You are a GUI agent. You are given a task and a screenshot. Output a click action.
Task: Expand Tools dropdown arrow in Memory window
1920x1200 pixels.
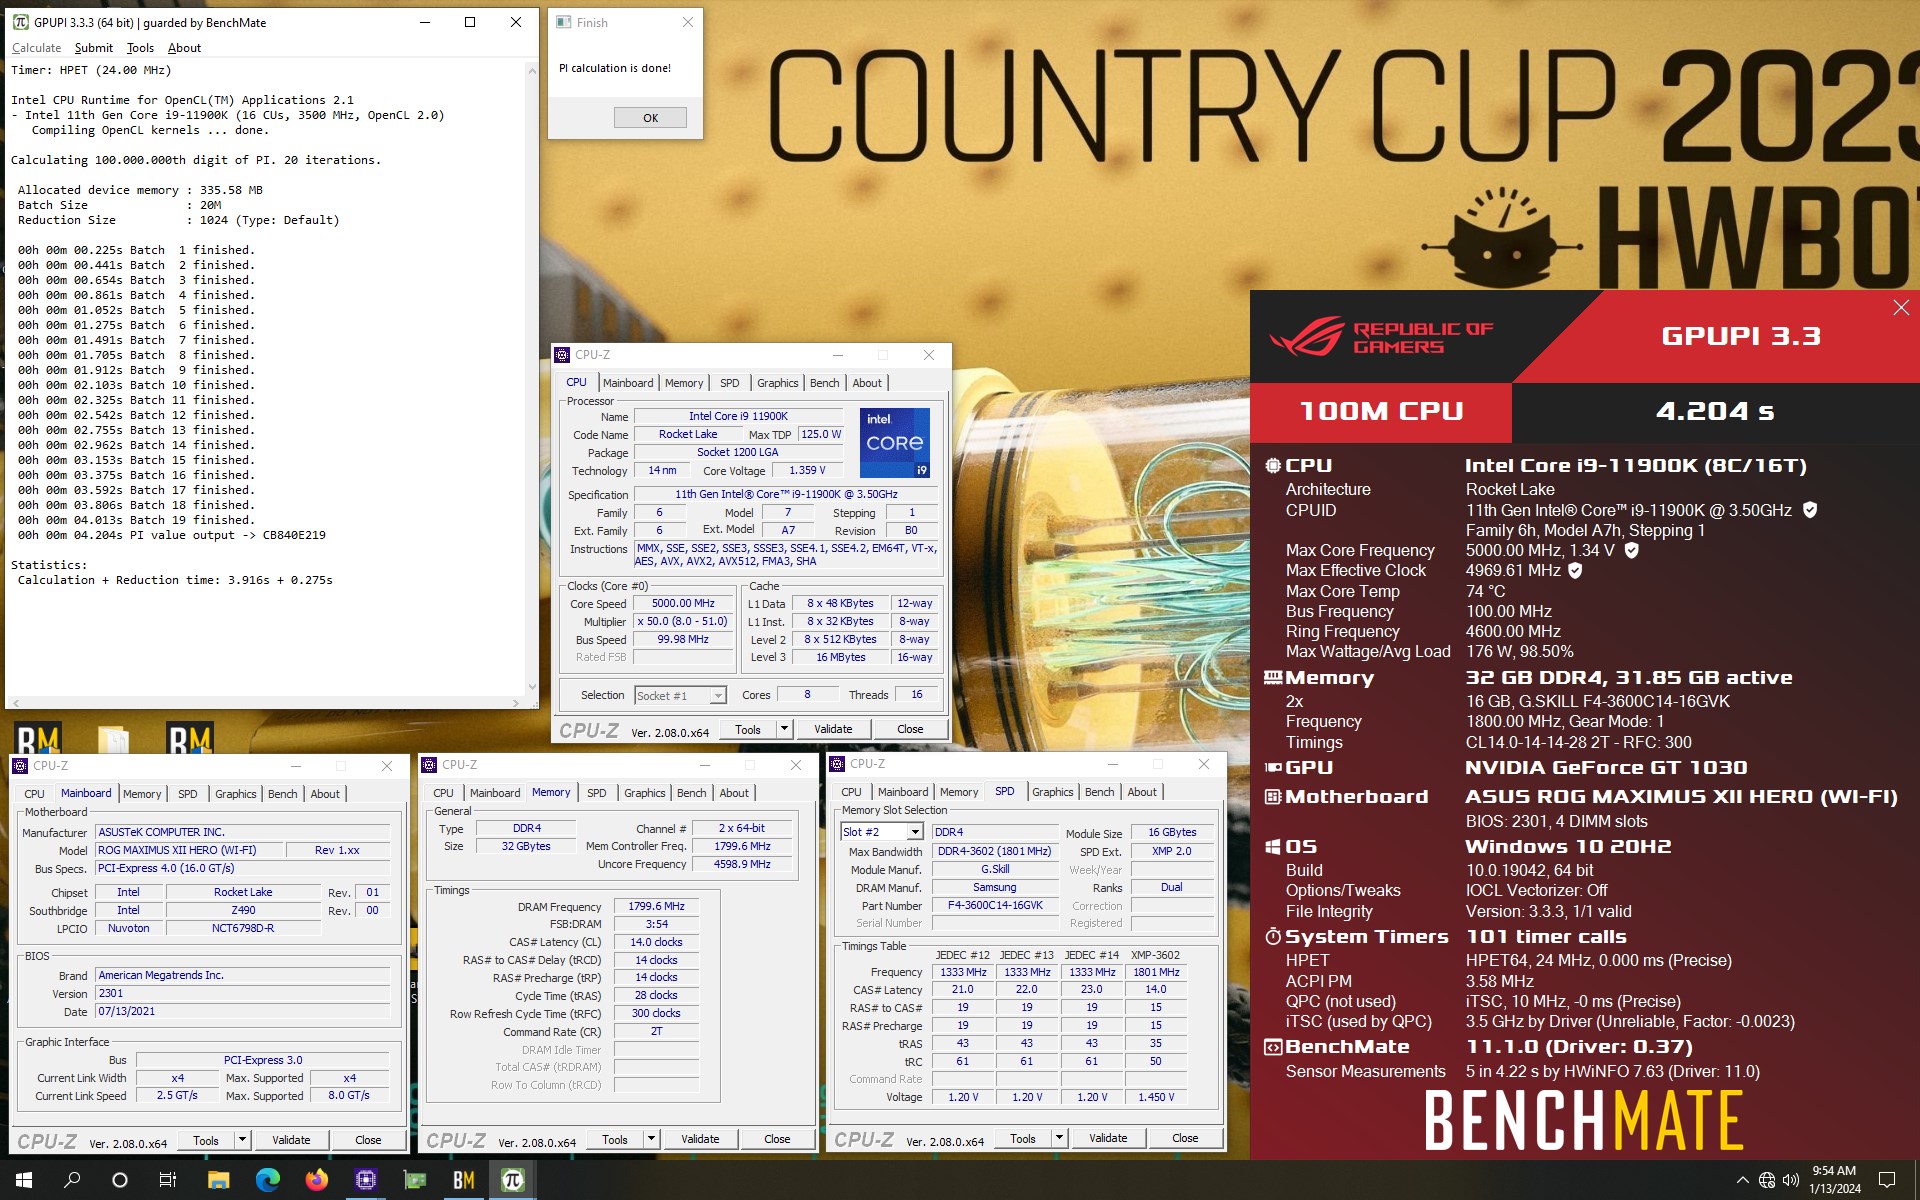[x=651, y=1139]
